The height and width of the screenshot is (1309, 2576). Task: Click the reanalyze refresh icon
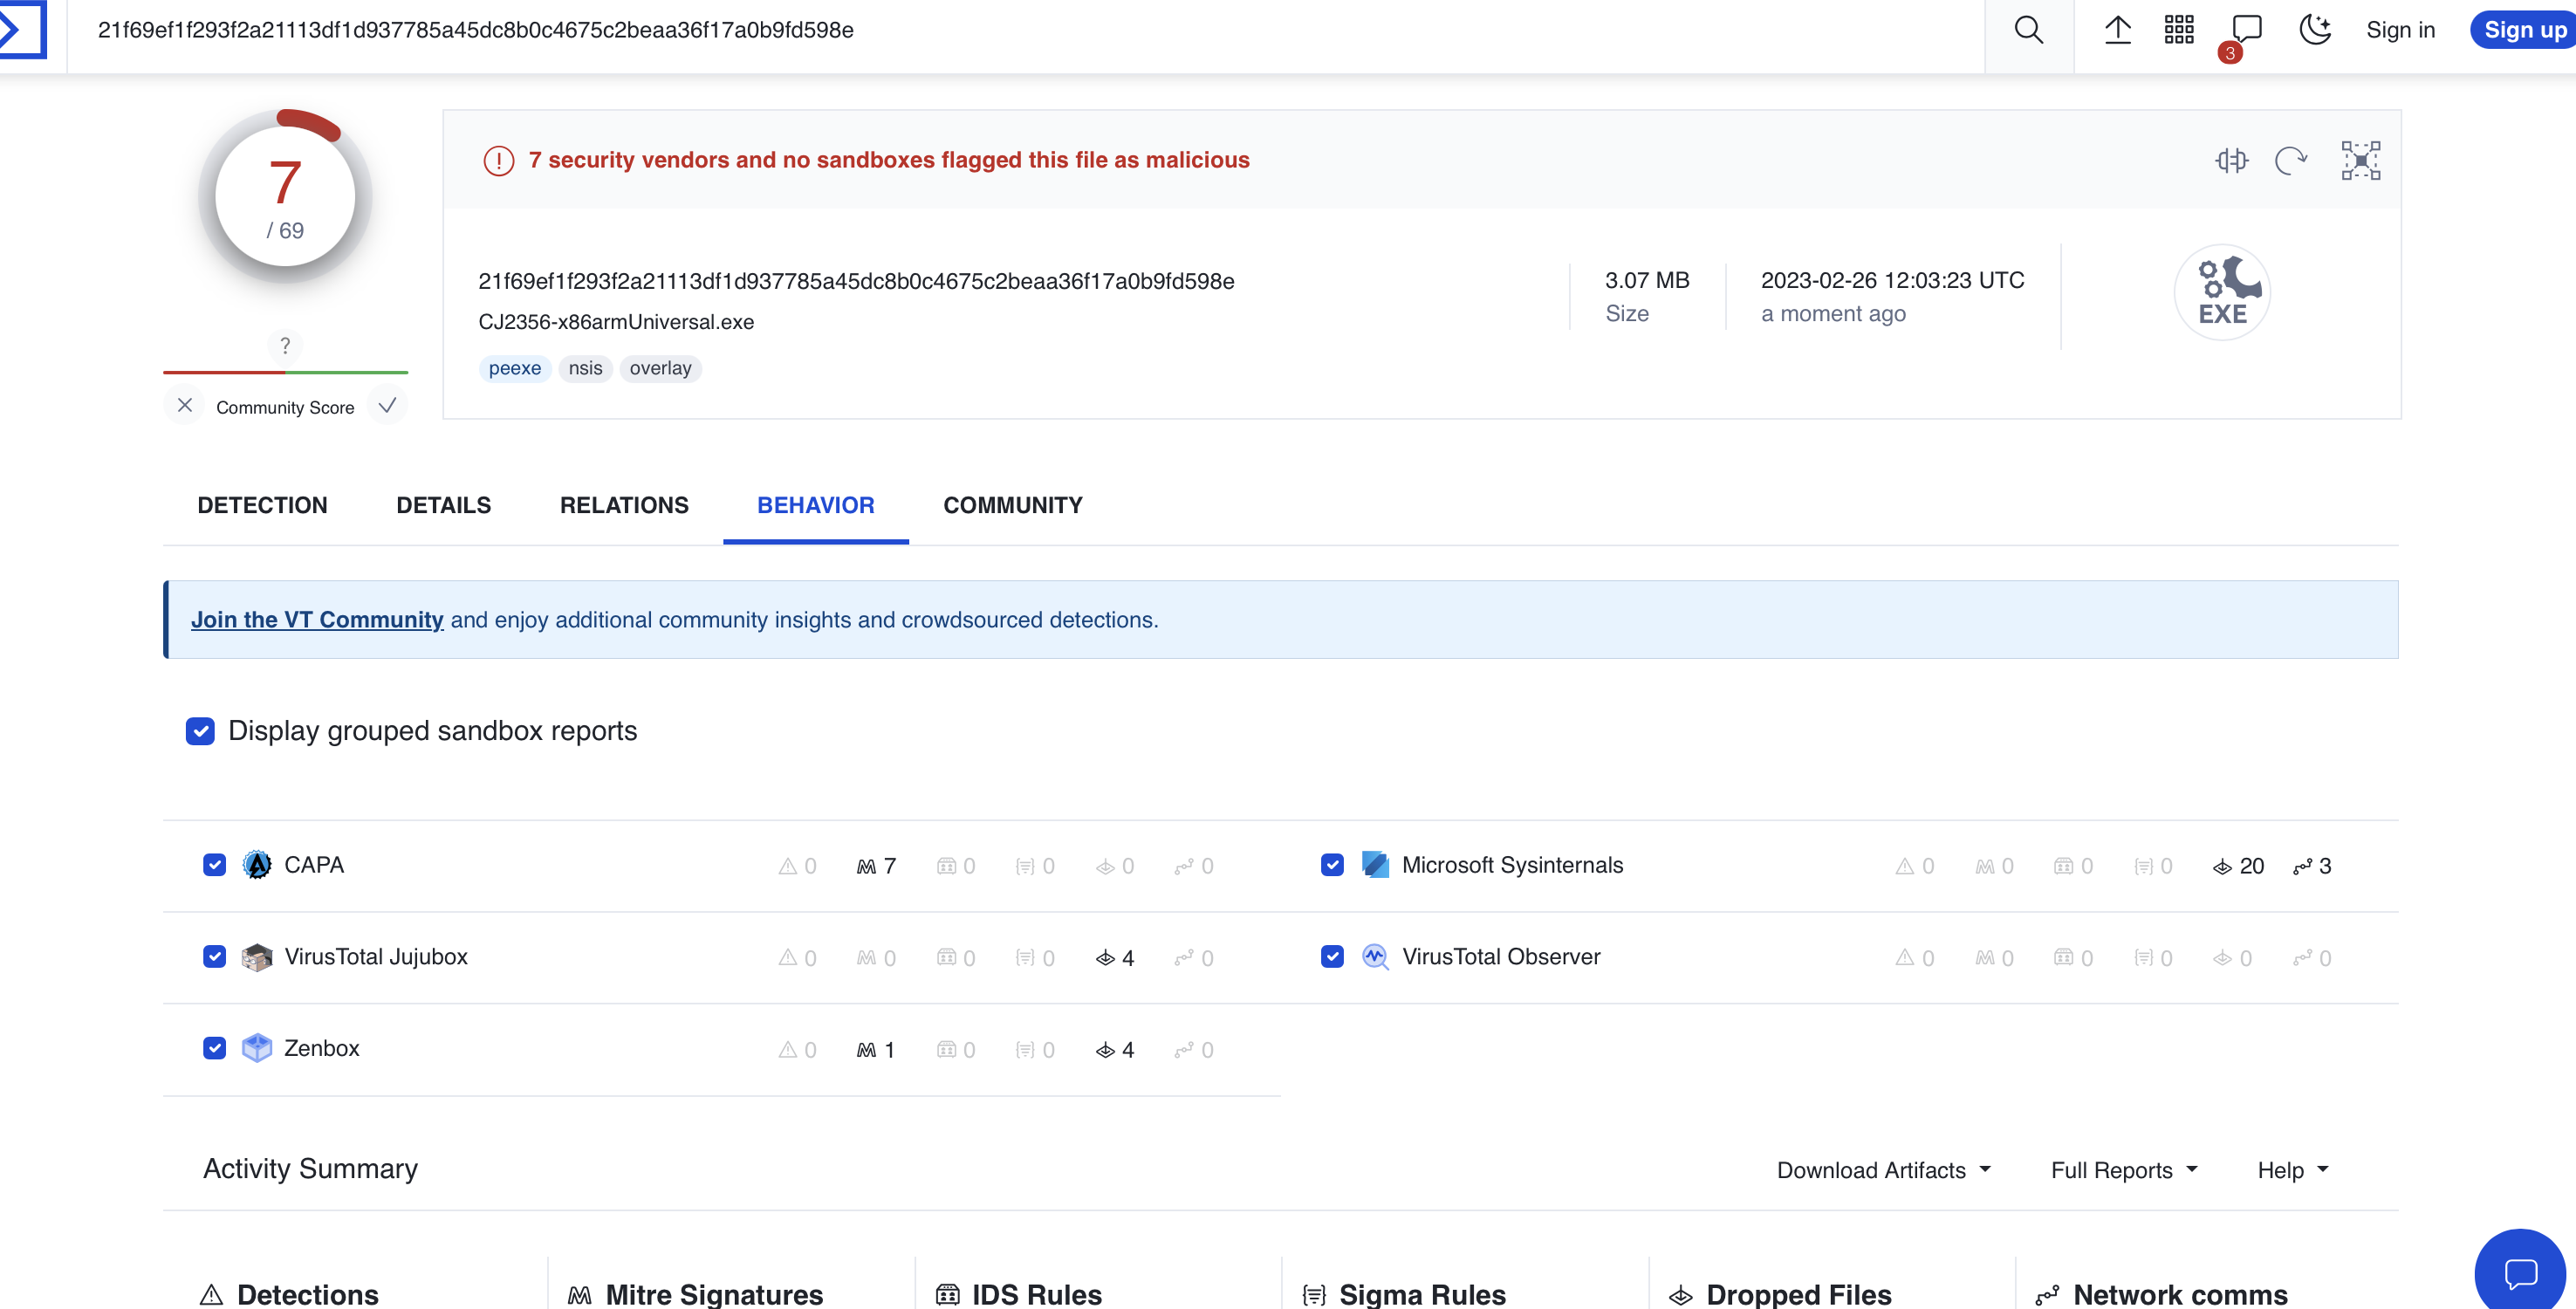pos(2291,160)
